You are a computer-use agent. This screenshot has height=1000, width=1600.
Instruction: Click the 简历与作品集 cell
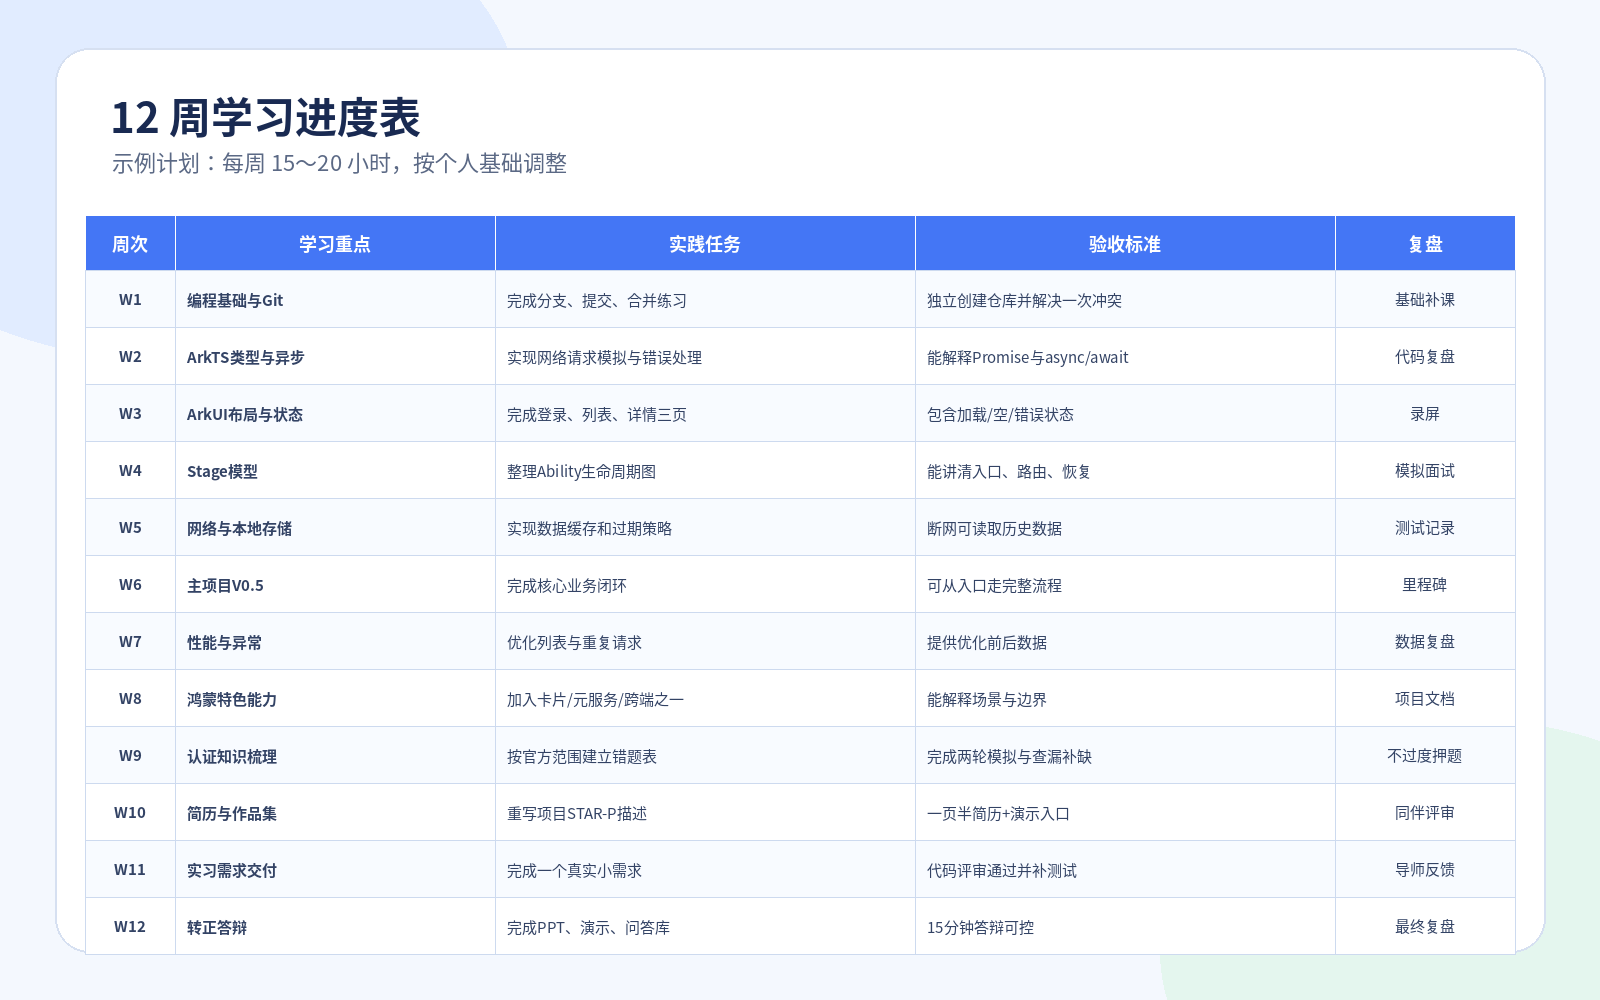[x=335, y=812]
